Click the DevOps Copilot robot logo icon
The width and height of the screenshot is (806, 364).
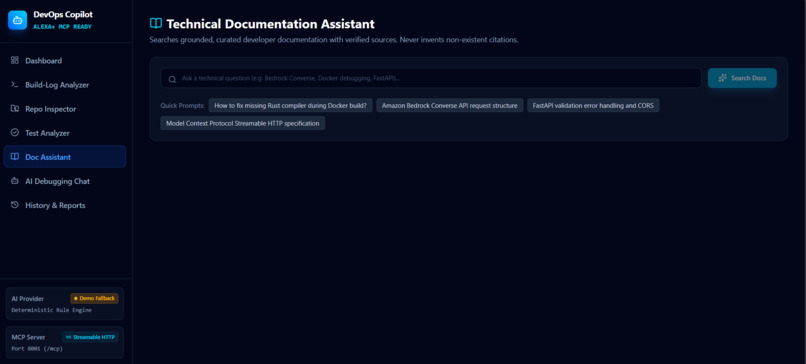pos(17,20)
